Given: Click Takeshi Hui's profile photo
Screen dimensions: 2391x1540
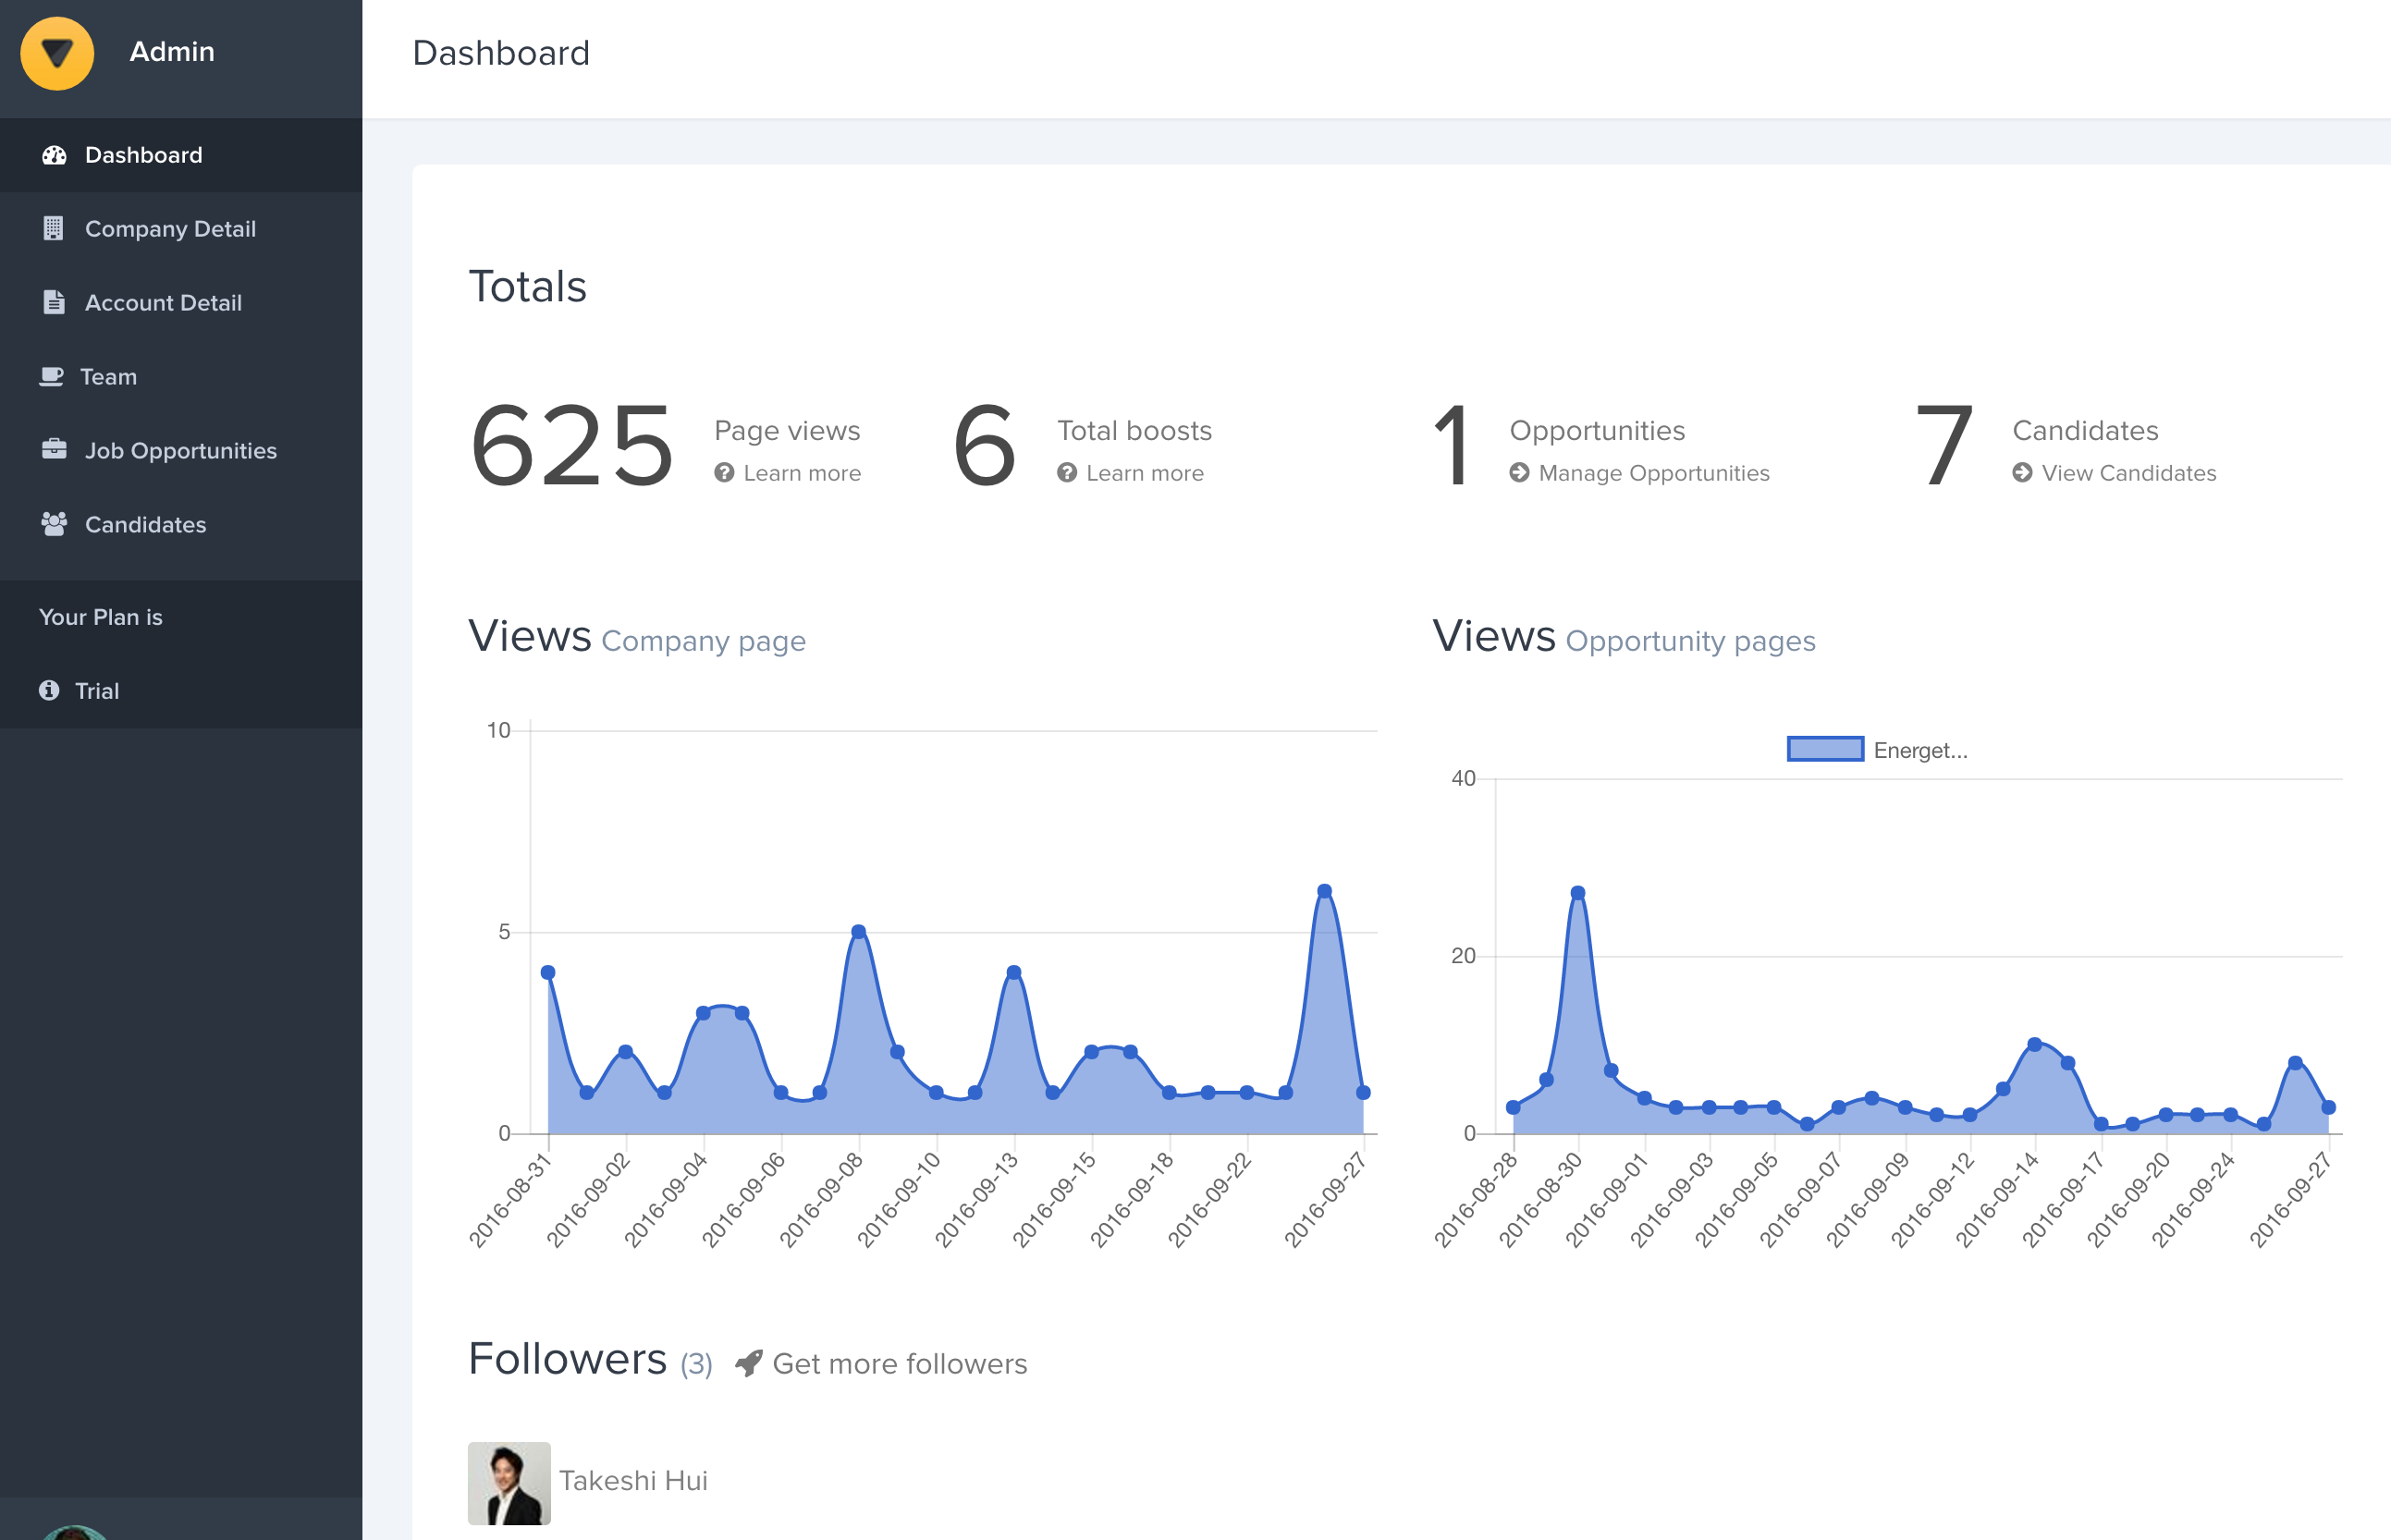Looking at the screenshot, I should point(509,1482).
